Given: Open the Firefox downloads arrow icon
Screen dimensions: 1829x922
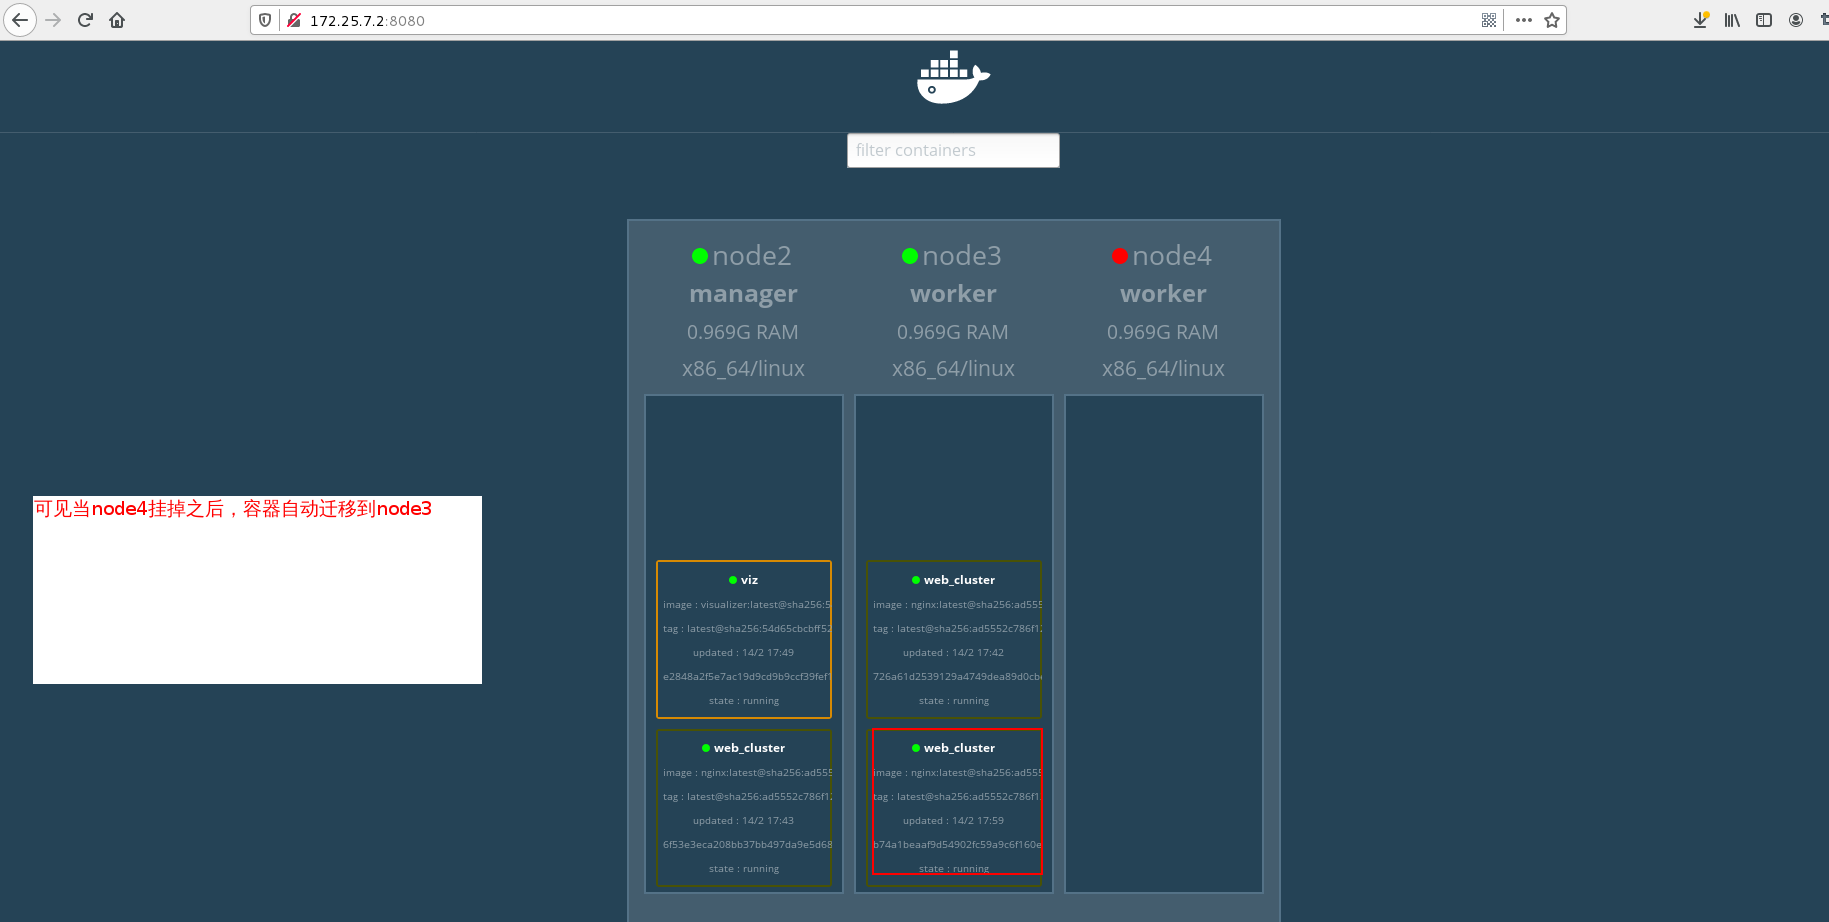Looking at the screenshot, I should coord(1700,20).
